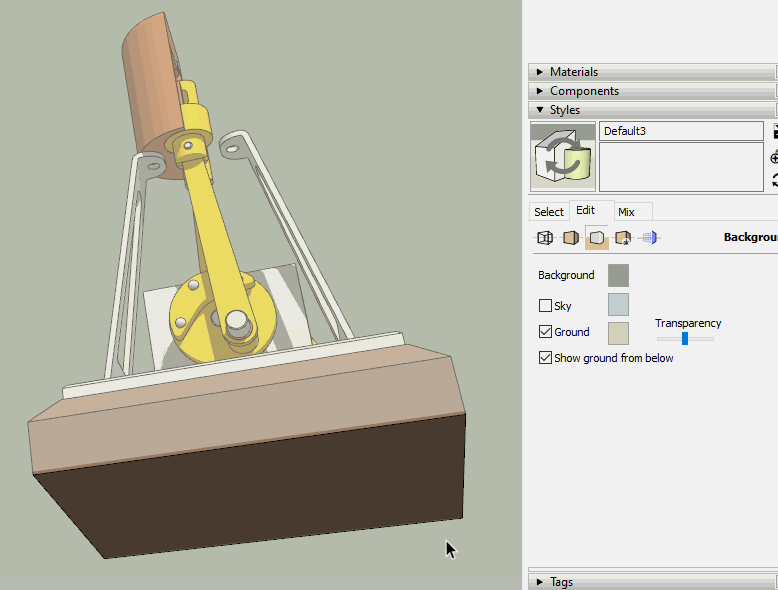Switch to the Mix tab
Viewport: 778px width, 590px height.
click(626, 212)
